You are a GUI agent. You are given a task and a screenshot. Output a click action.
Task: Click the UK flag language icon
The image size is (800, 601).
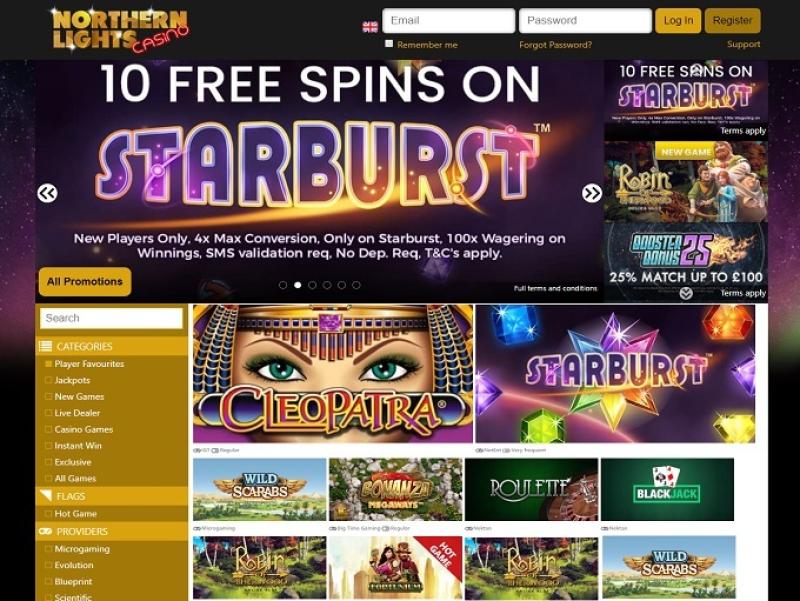pos(370,27)
